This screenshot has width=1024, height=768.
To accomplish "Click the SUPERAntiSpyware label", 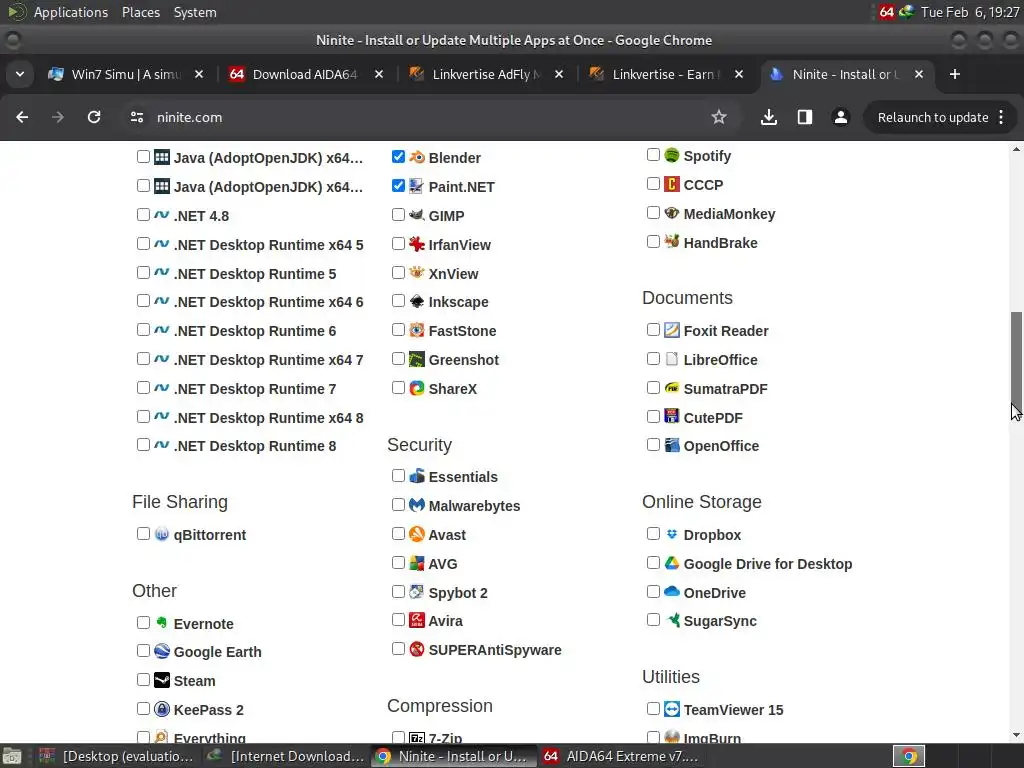I will (495, 650).
